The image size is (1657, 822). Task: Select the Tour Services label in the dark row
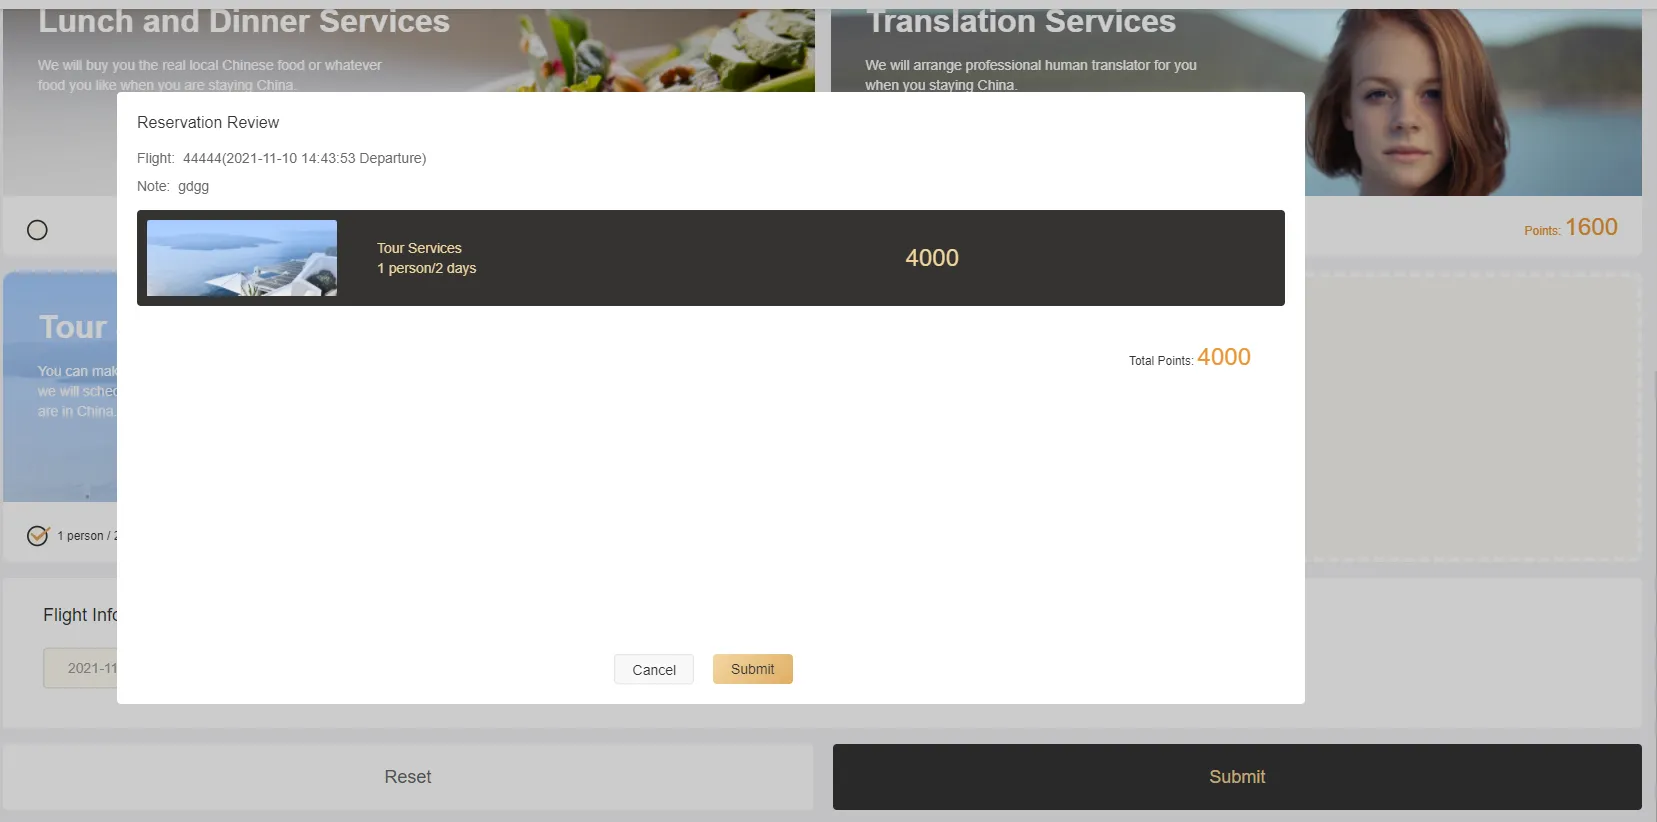(x=419, y=248)
